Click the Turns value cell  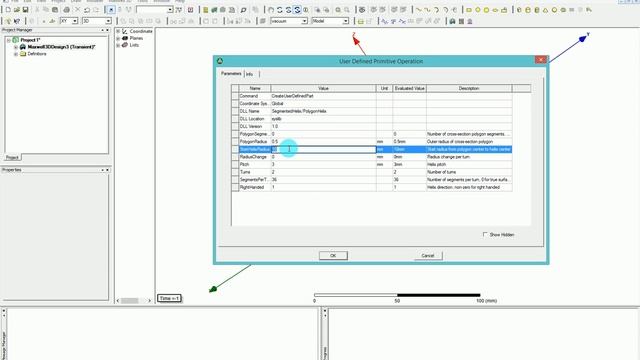point(323,172)
